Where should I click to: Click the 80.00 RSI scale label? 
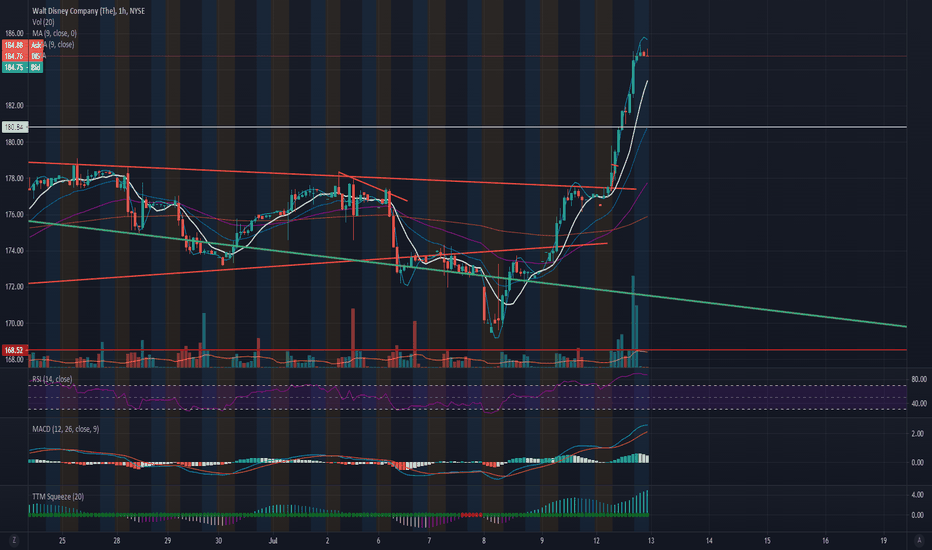[x=918, y=379]
